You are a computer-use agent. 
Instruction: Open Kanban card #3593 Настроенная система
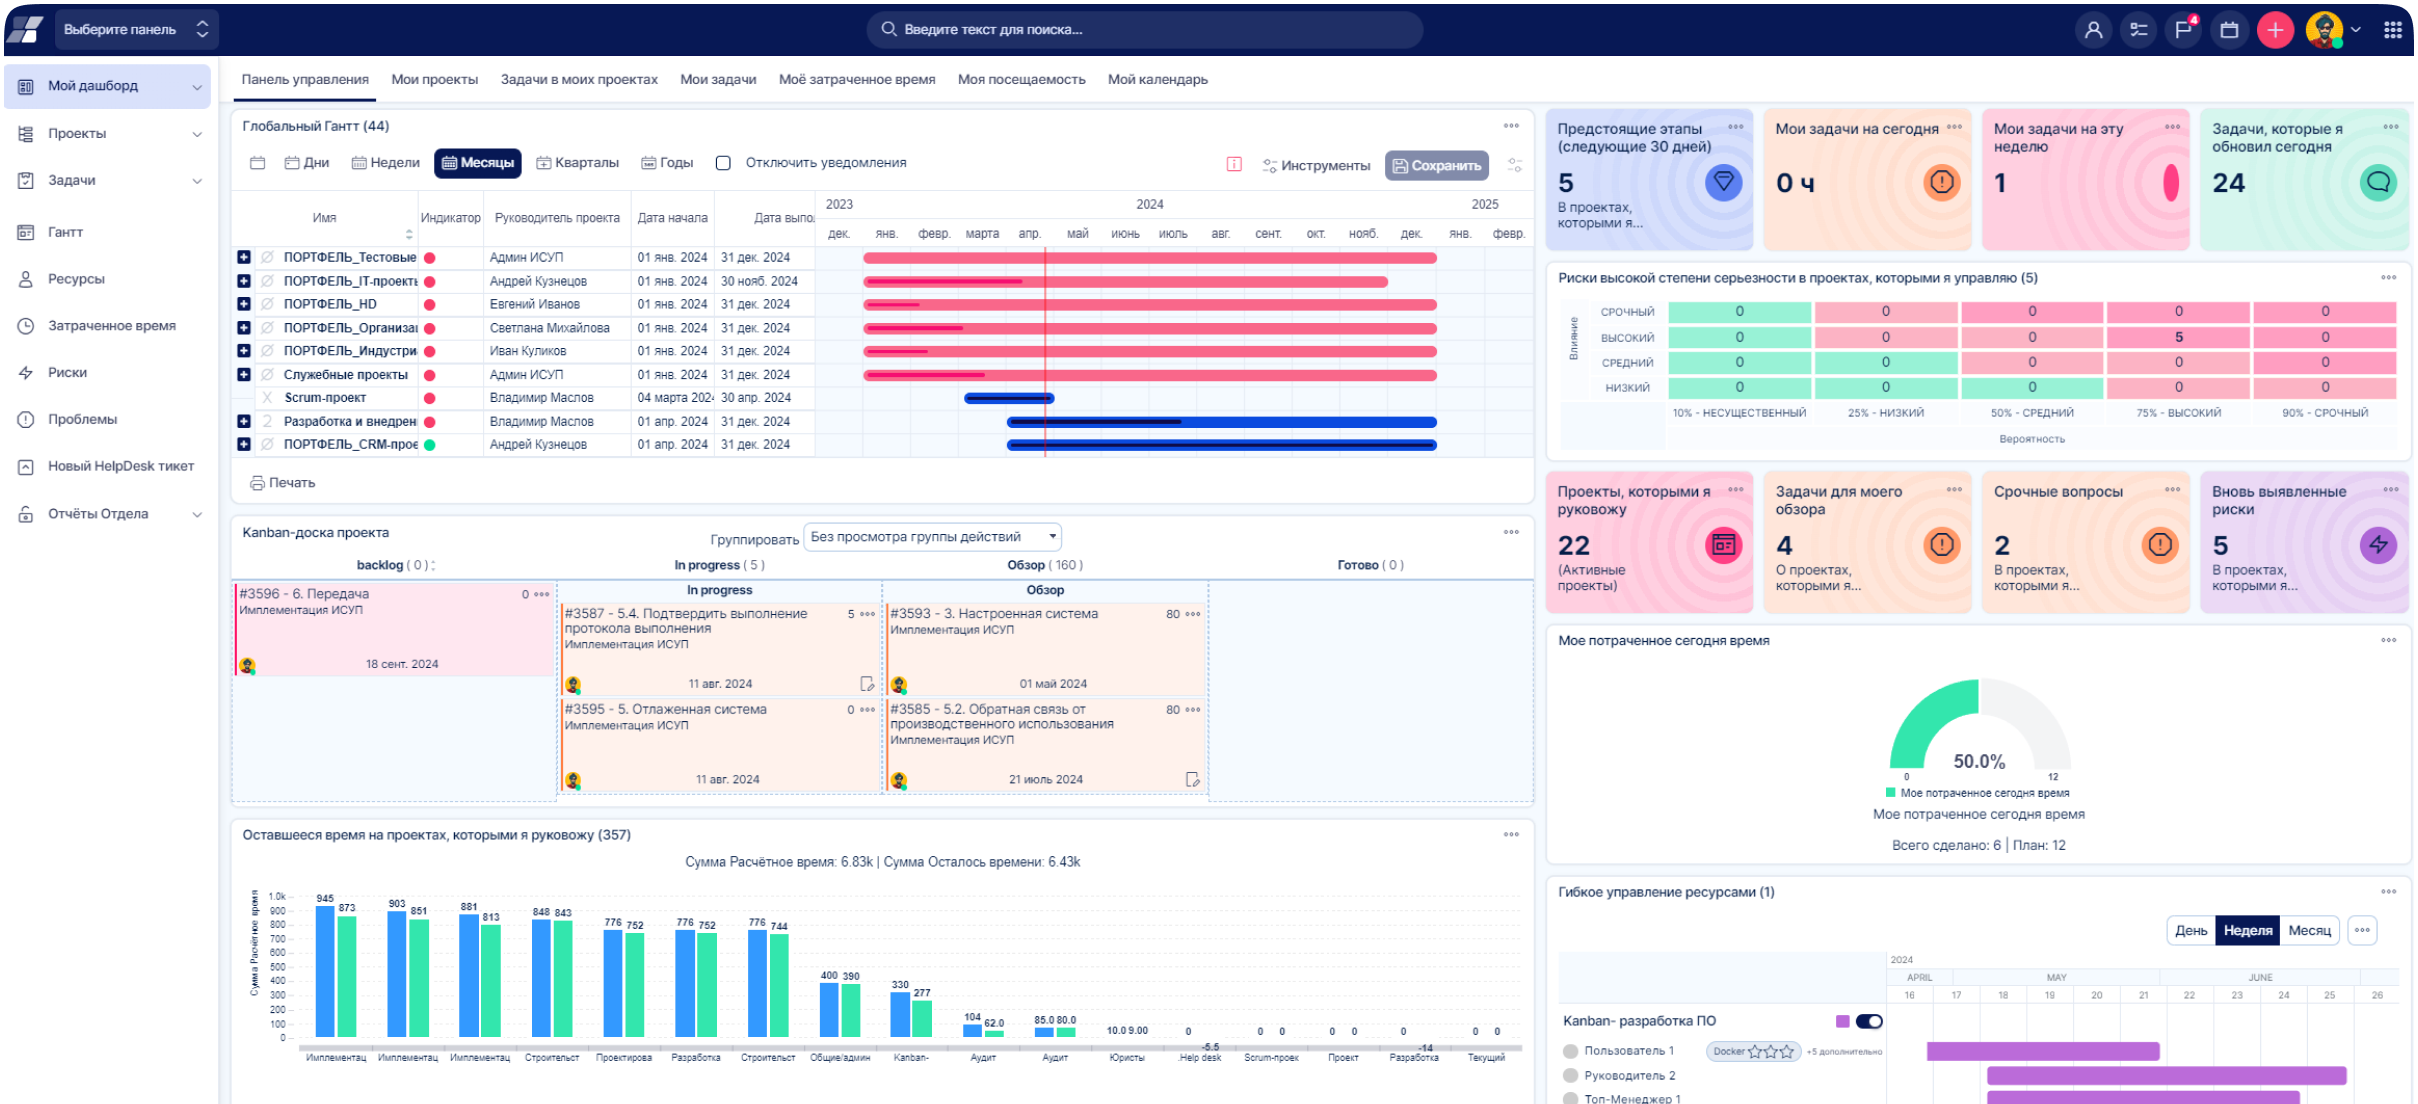pos(1045,649)
